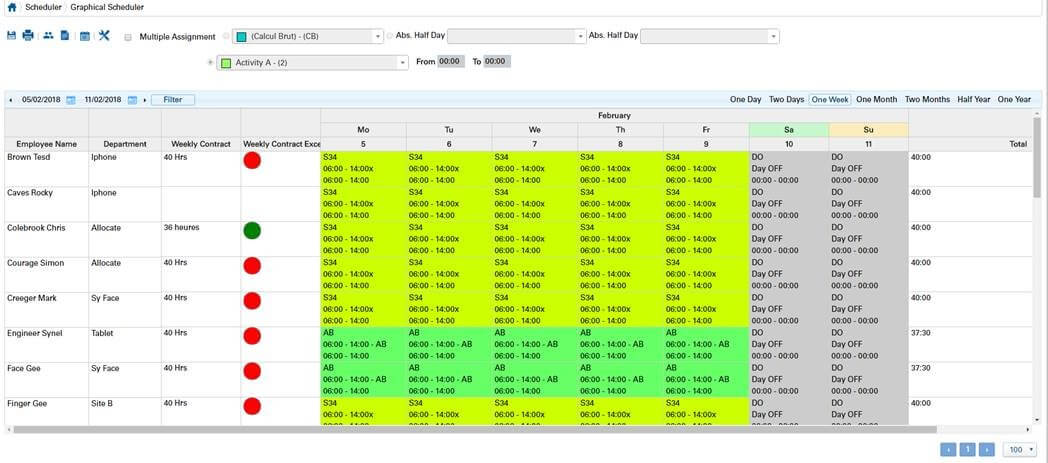The width and height of the screenshot is (1048, 463).
Task: Click the From time input field
Action: (x=450, y=62)
